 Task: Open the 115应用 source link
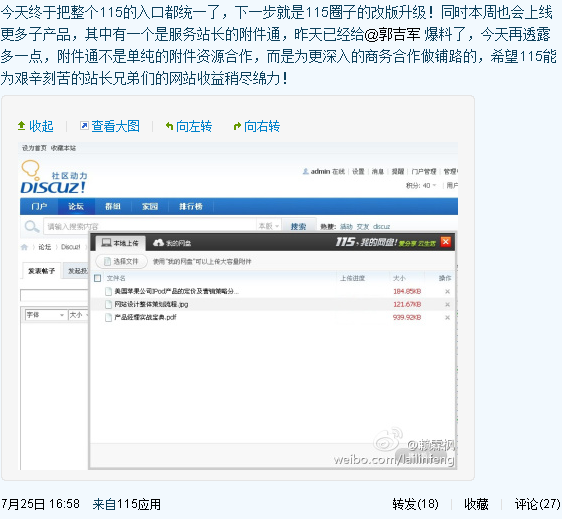[x=138, y=504]
